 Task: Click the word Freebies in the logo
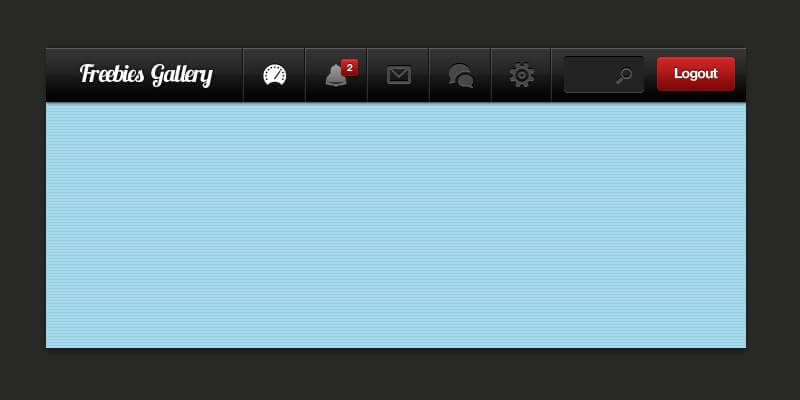112,74
